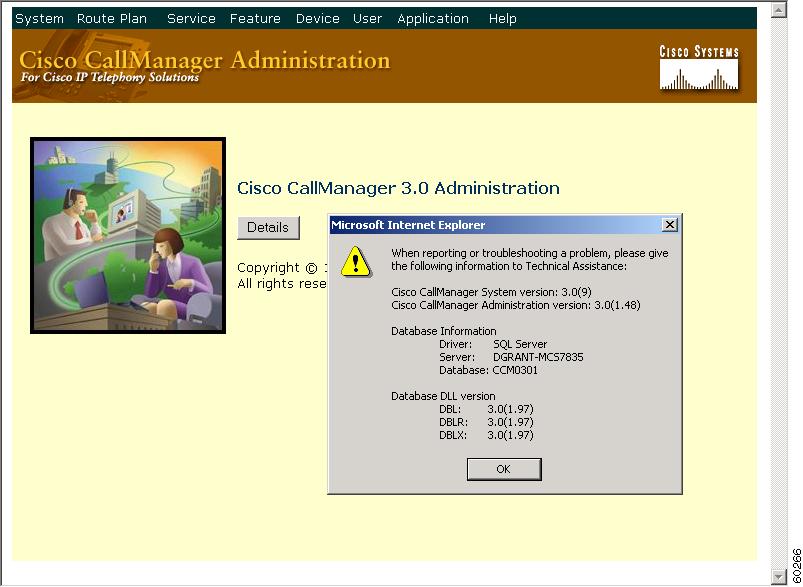803x587 pixels.
Task: Click 'For Cisco IP Telephony Solutions' subtitle
Action: click(110, 77)
